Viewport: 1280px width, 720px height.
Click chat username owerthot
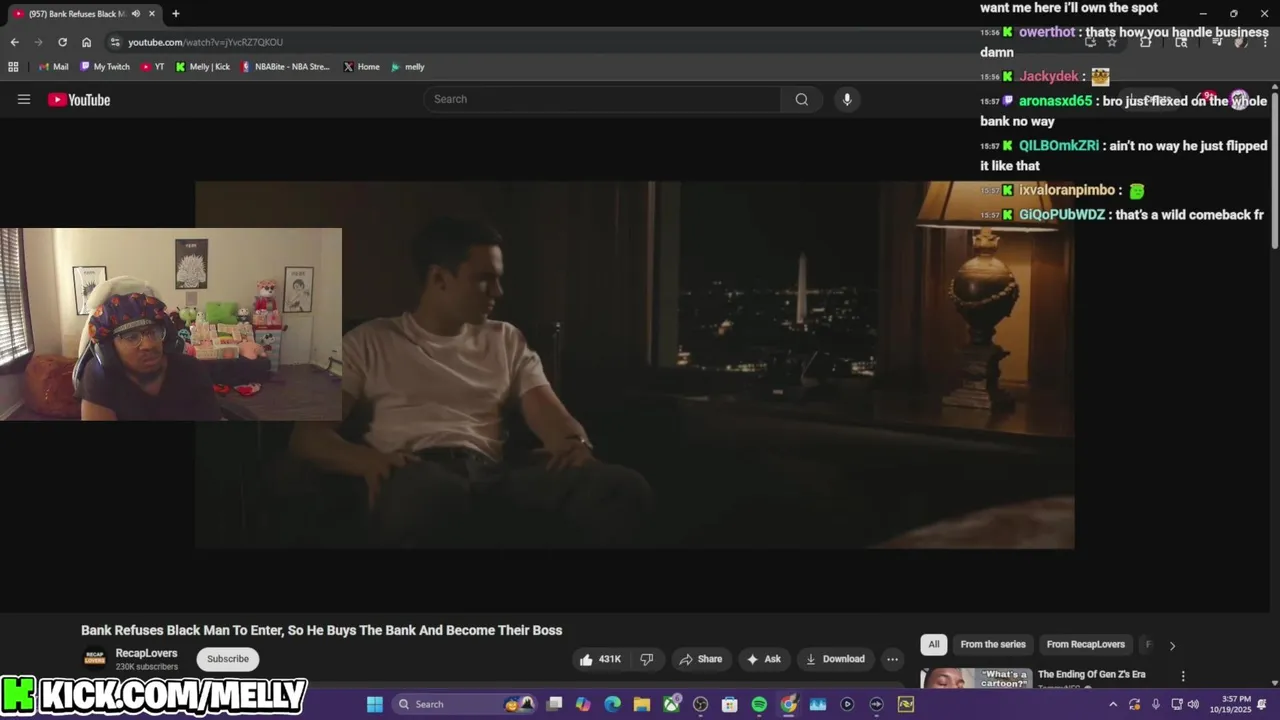(1047, 32)
